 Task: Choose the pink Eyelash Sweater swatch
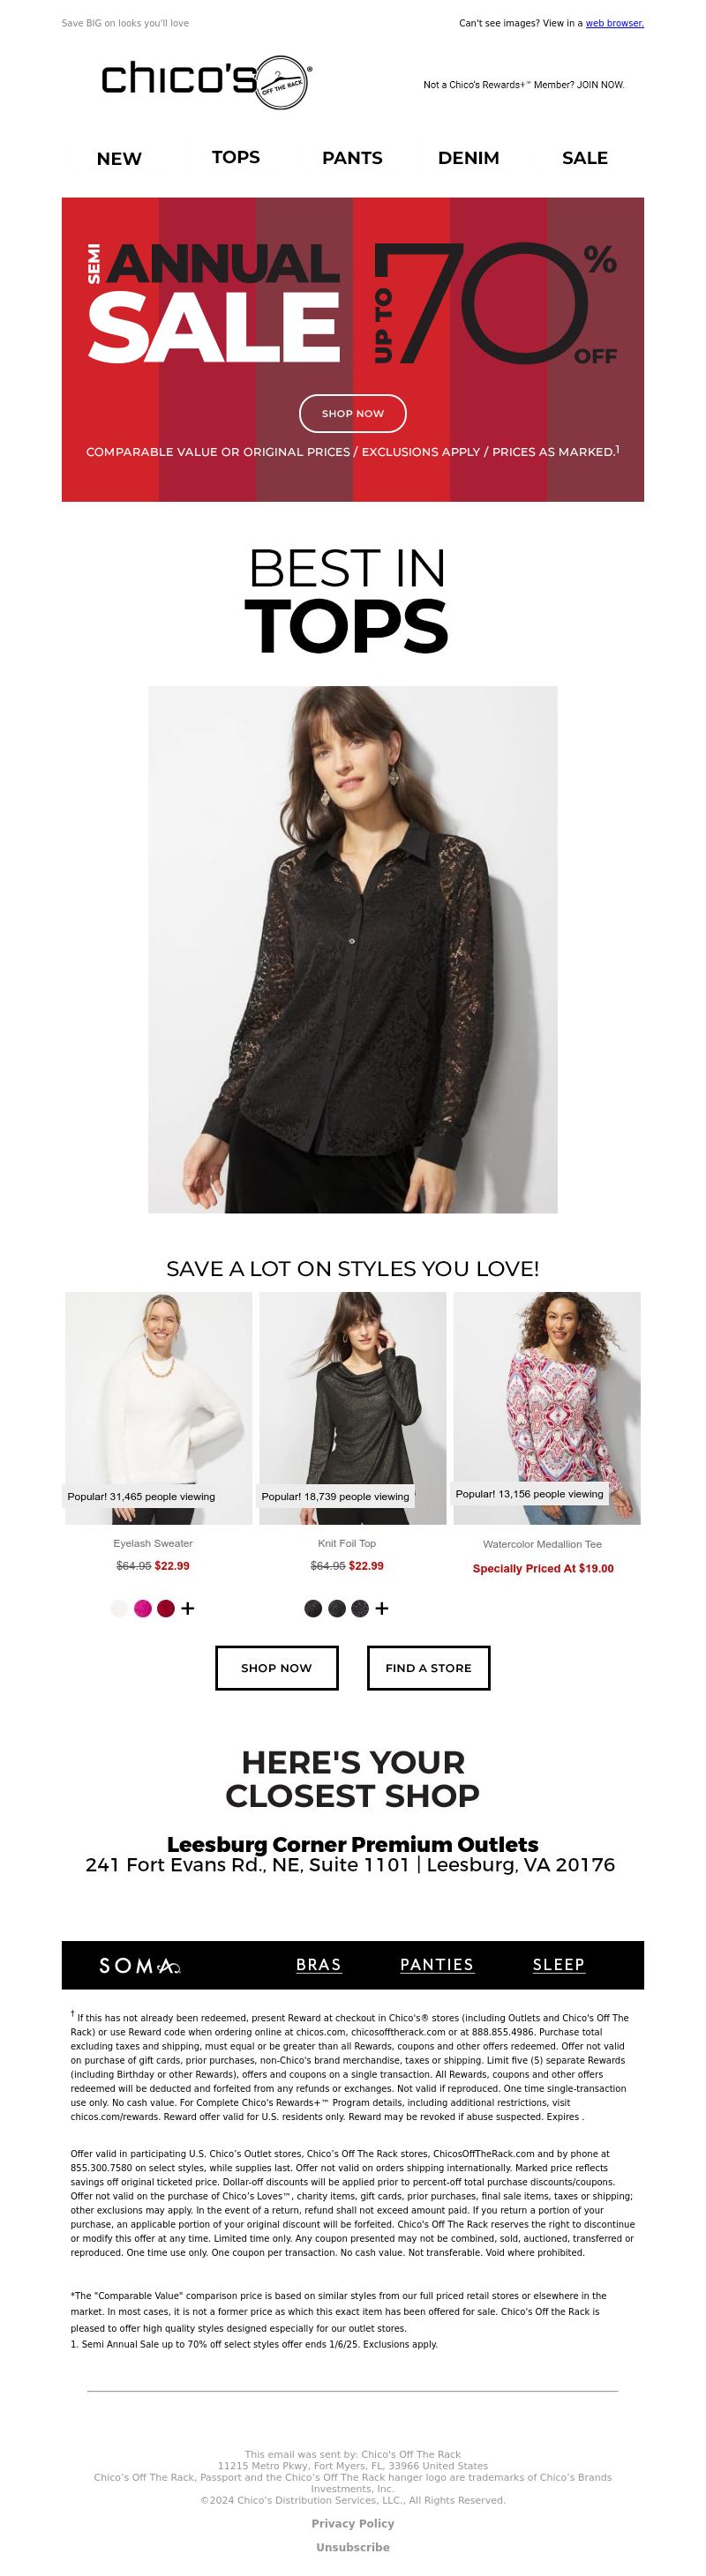(143, 1608)
